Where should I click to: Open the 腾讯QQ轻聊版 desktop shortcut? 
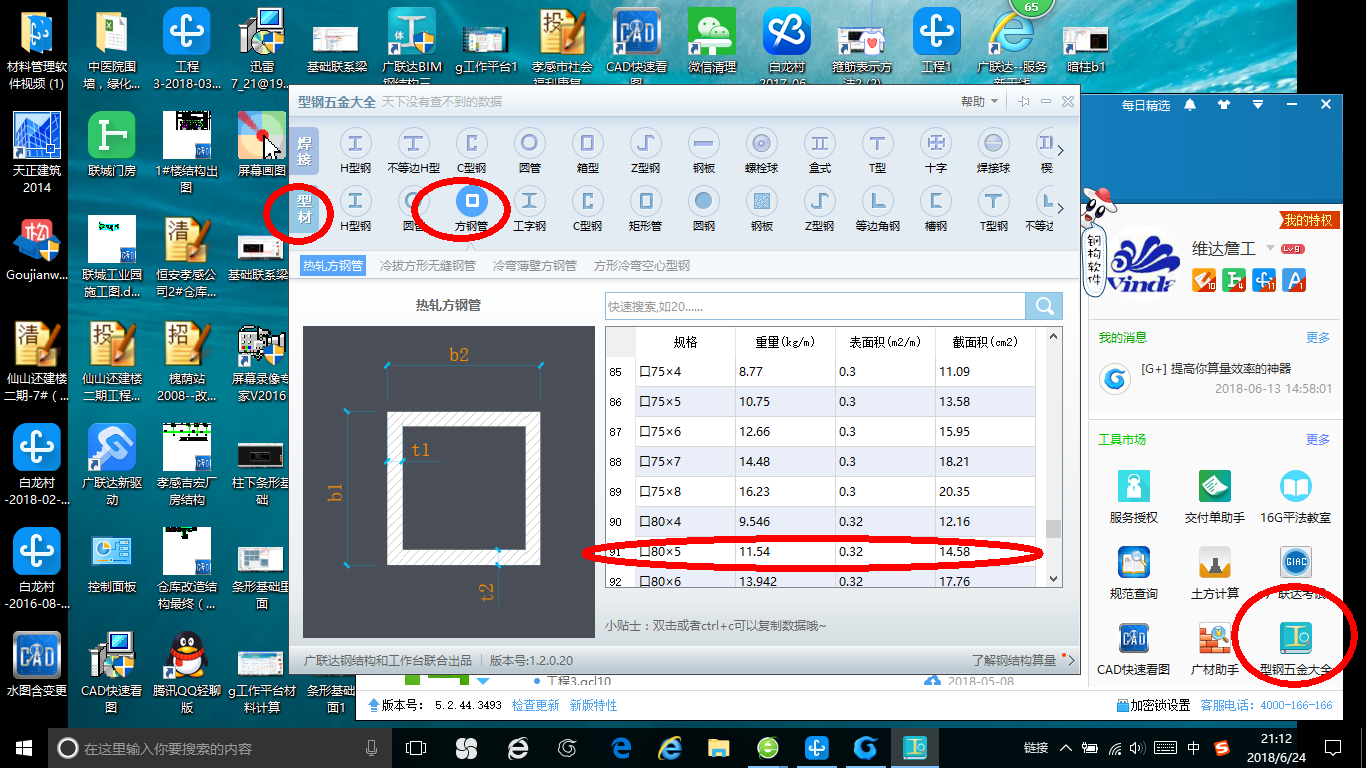click(187, 671)
